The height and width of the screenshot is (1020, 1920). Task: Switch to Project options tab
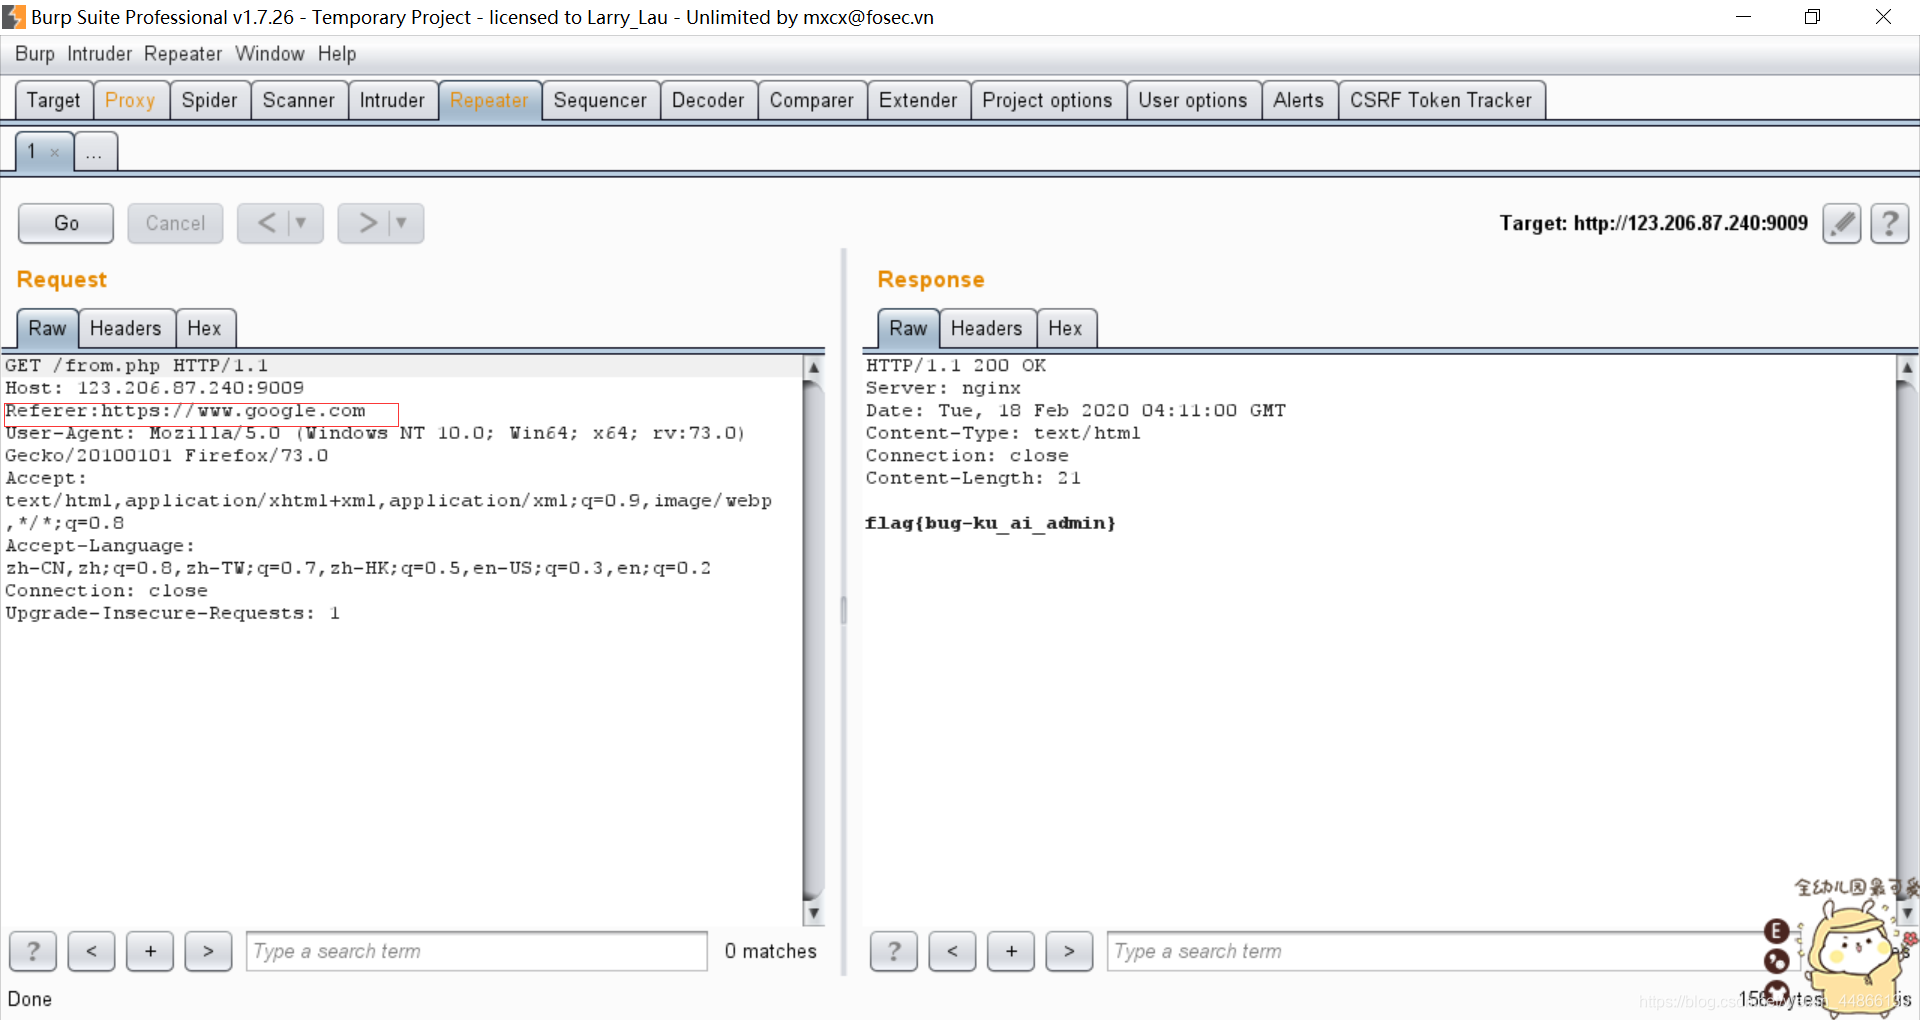coord(1047,100)
